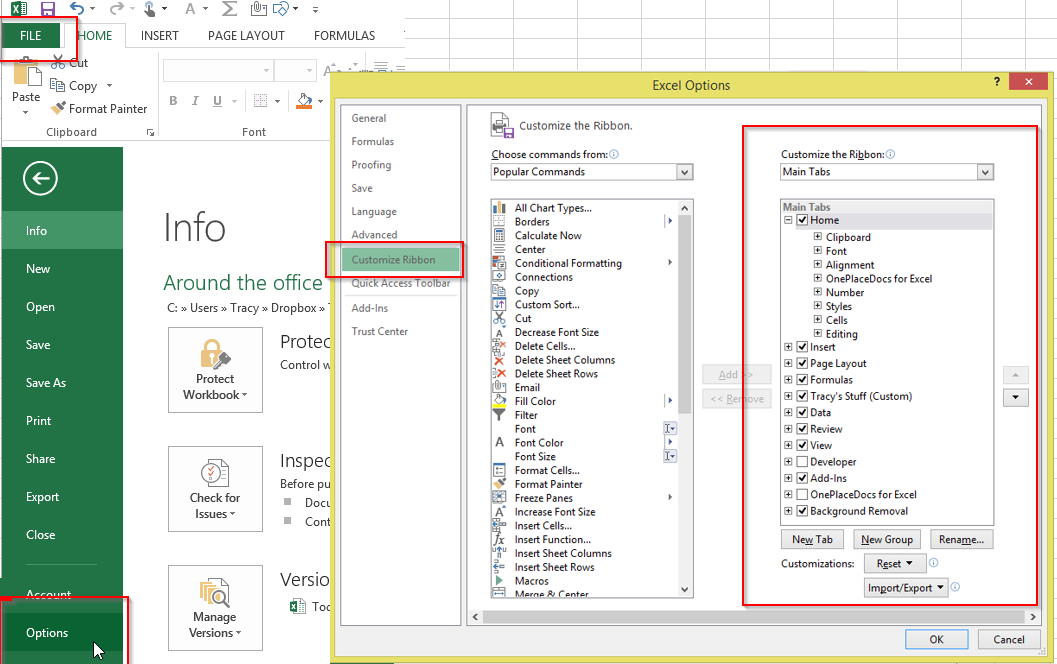Click the New Group button
Image resolution: width=1057 pixels, height=664 pixels.
coord(886,539)
